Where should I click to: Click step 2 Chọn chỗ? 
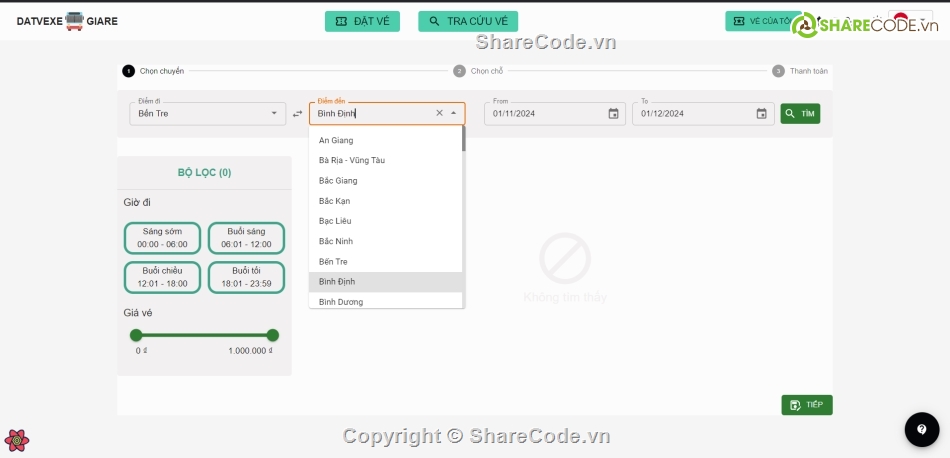pos(479,71)
